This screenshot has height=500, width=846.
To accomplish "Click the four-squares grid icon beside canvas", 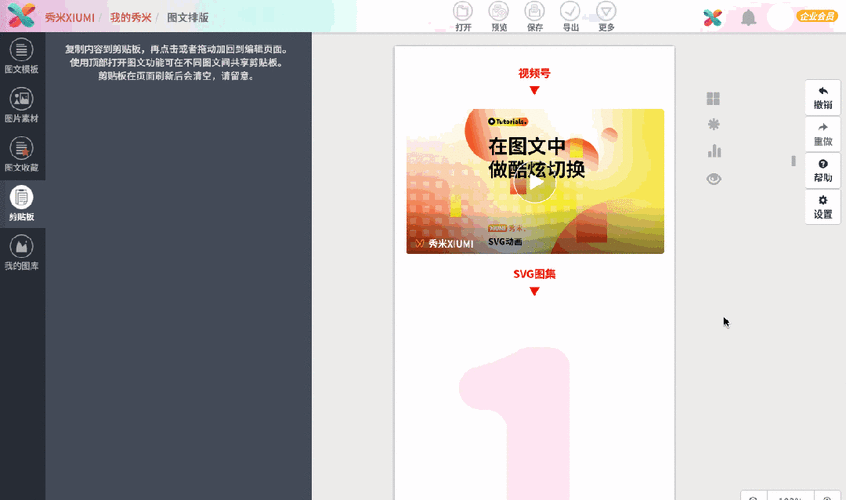I will 713,99.
